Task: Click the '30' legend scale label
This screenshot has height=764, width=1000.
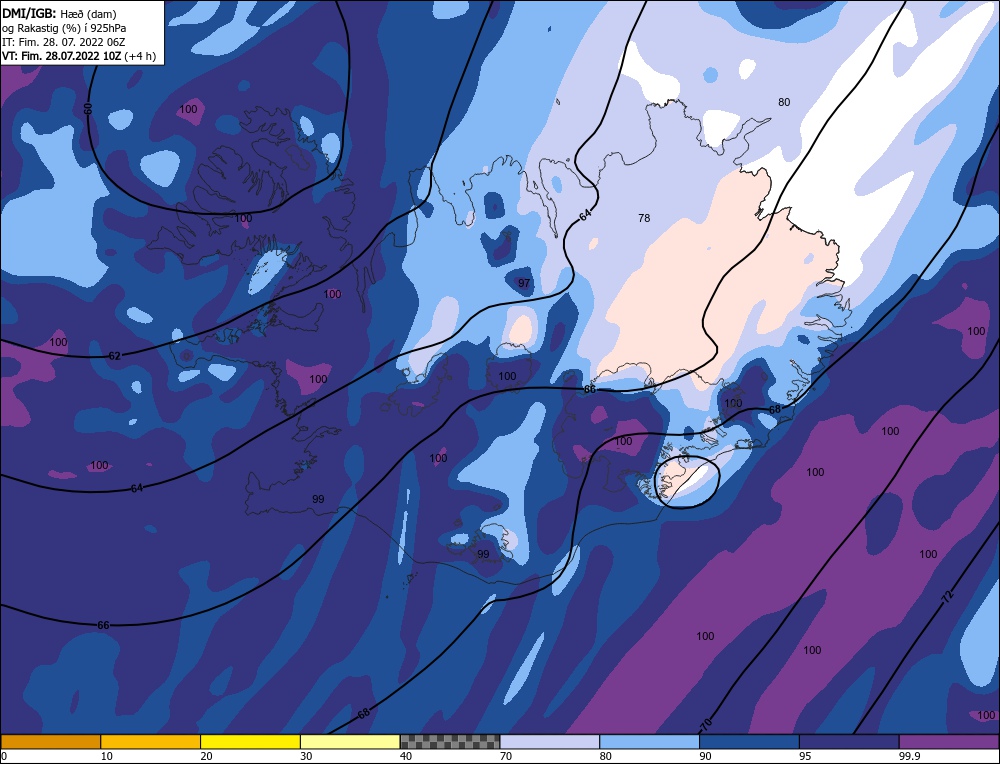Action: [307, 756]
